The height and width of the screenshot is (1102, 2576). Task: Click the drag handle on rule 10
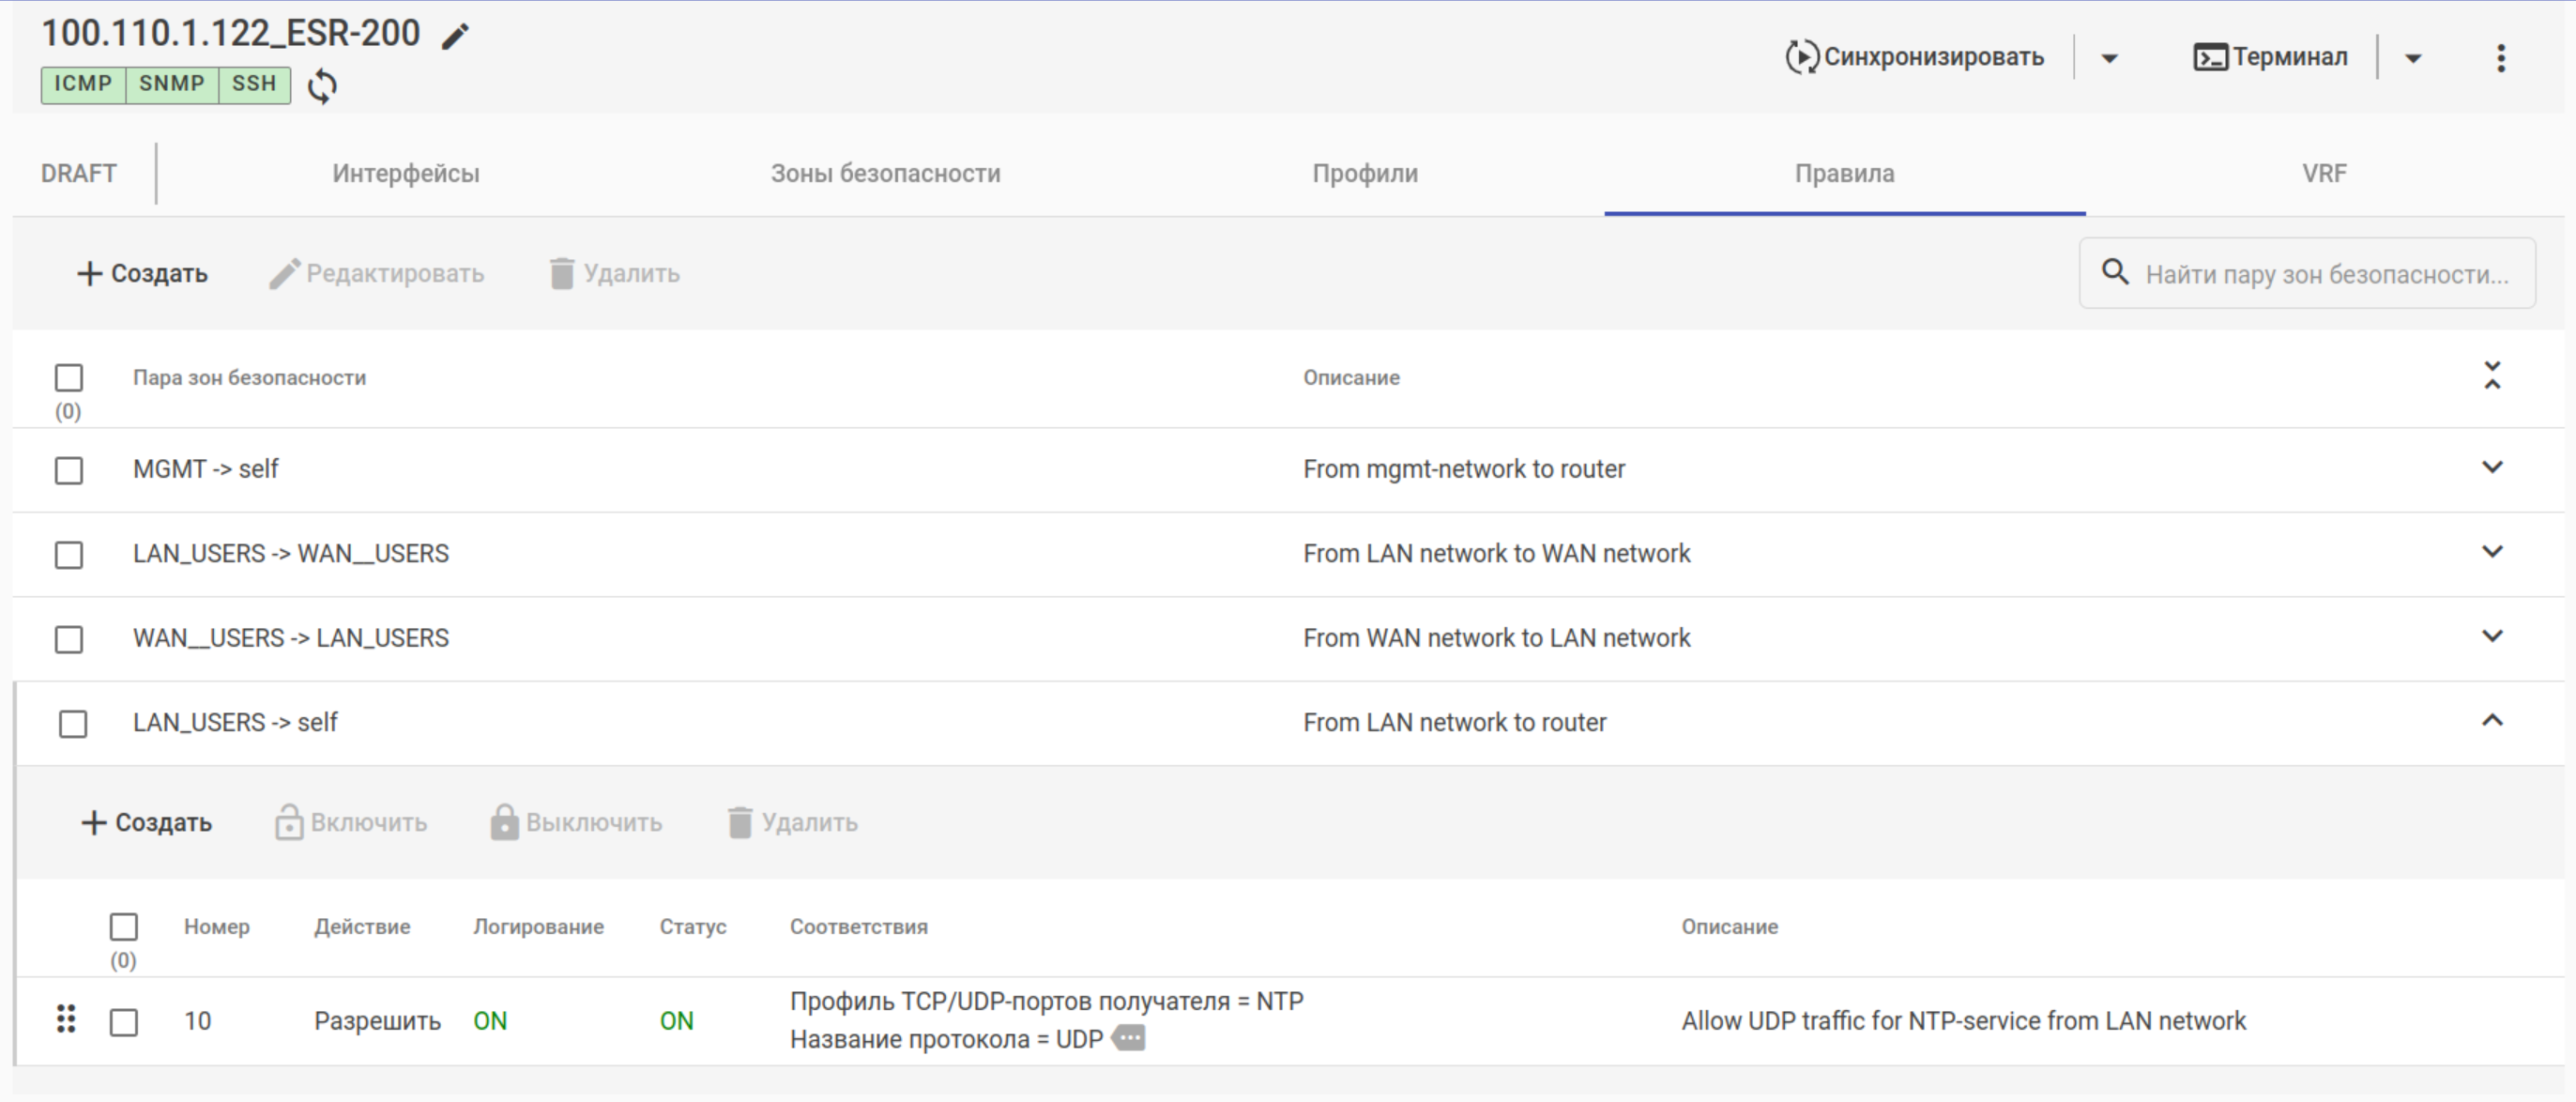click(66, 1019)
